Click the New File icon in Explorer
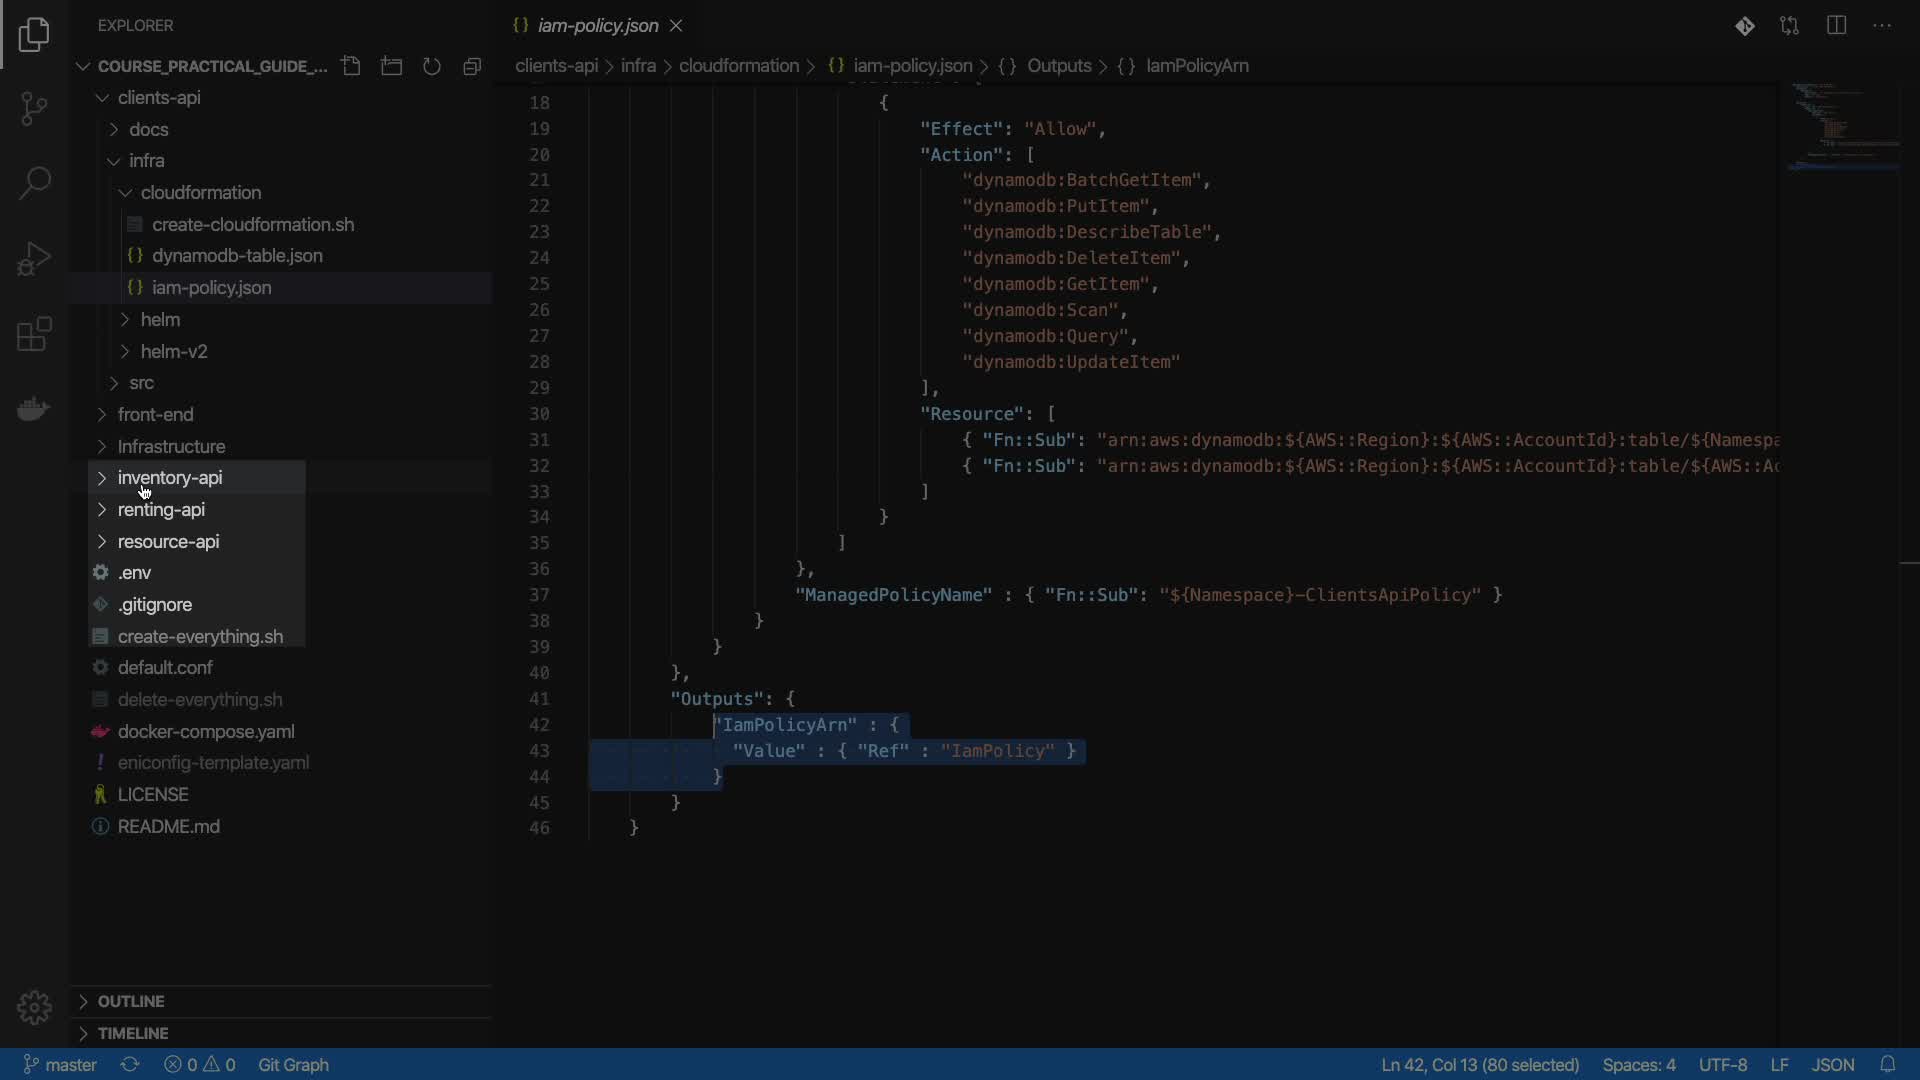The height and width of the screenshot is (1080, 1920). [x=351, y=66]
